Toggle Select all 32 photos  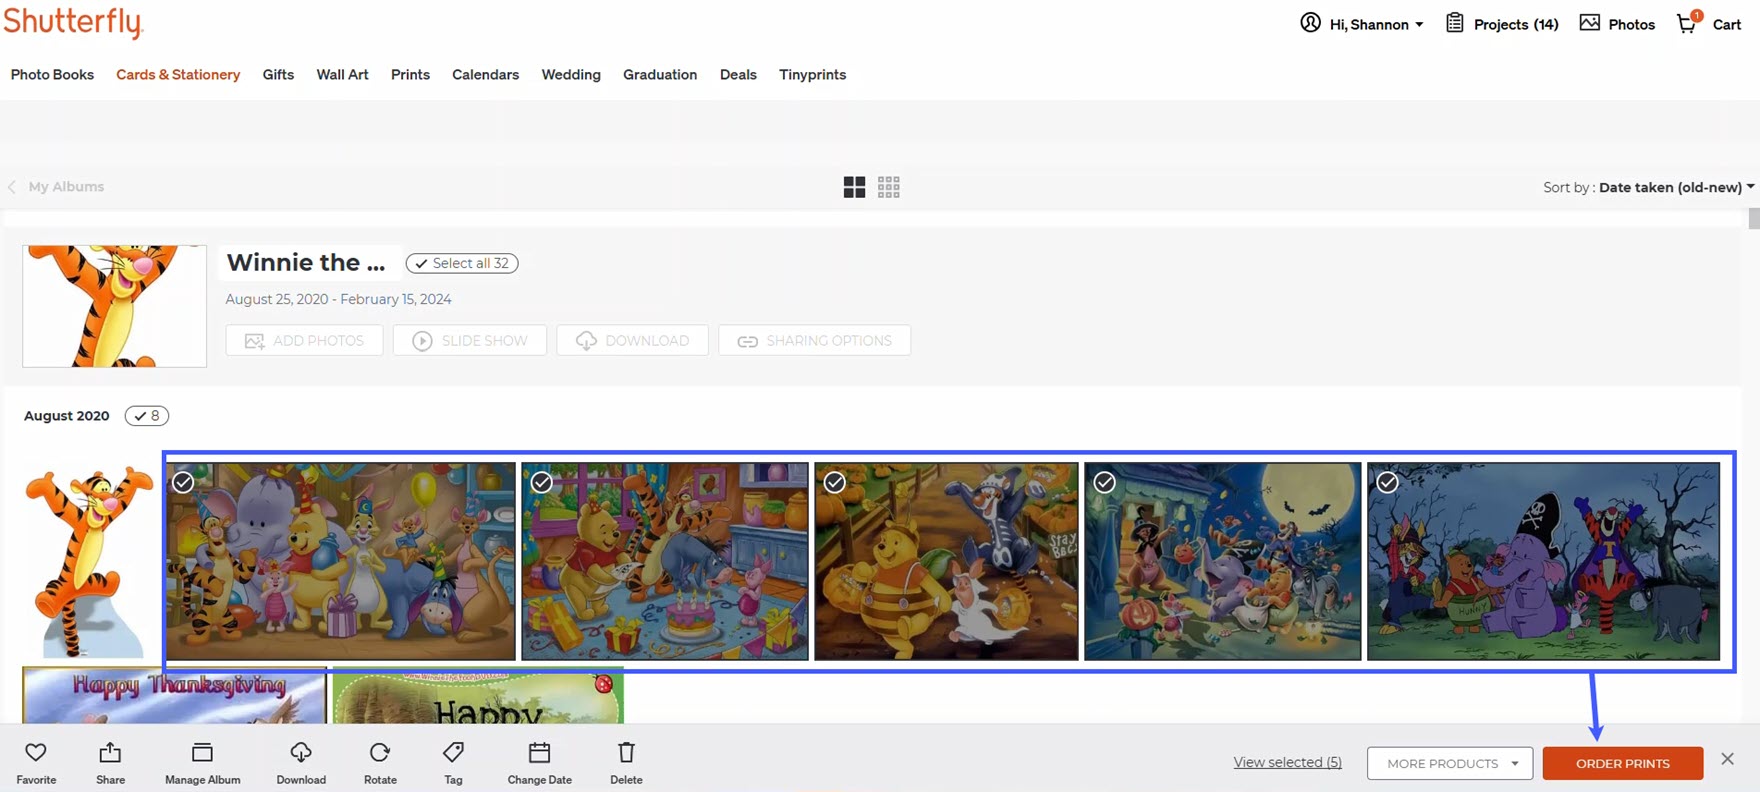[x=462, y=263]
